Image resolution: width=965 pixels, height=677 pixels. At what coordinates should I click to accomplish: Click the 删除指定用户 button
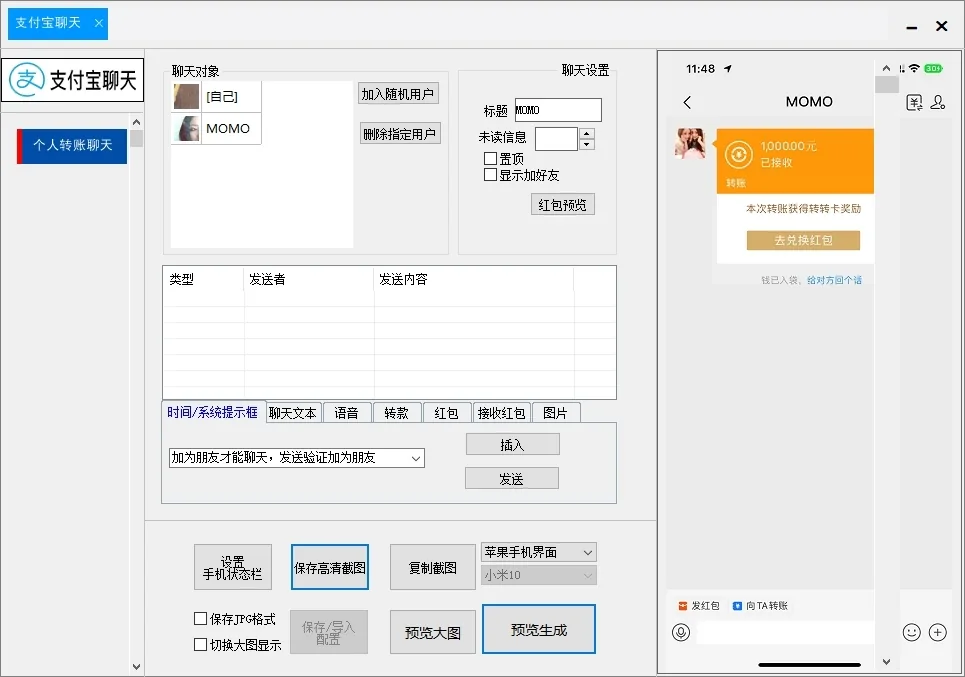(x=400, y=134)
